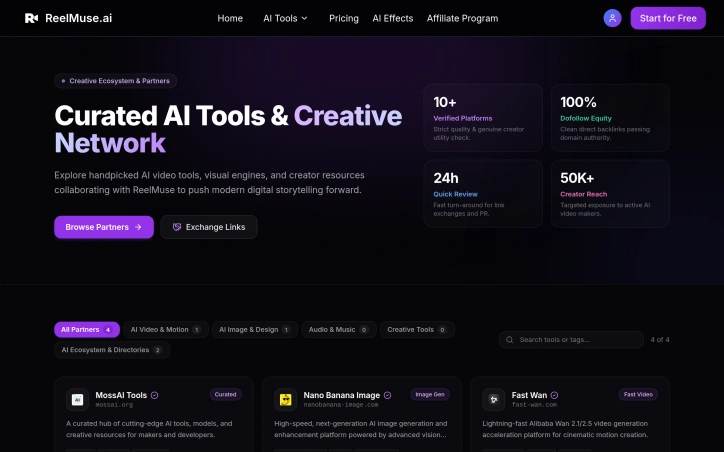Click the Image Gen tag on Nano Banana

430,395
